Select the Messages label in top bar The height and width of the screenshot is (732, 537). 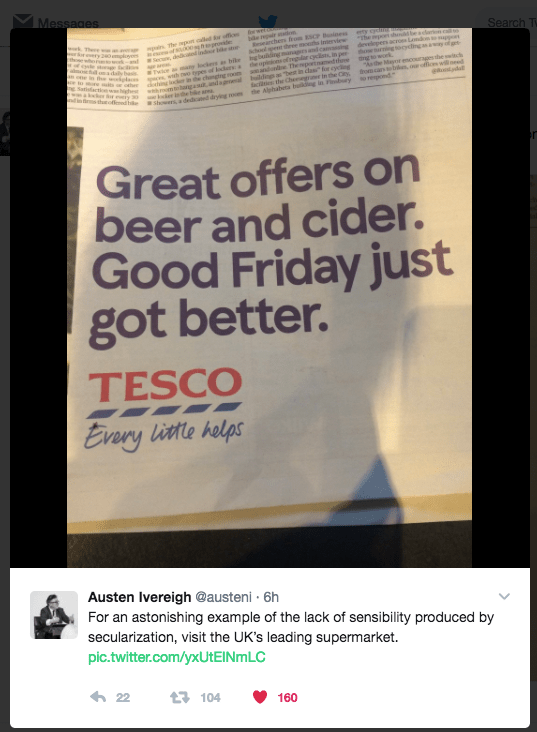pyautogui.click(x=68, y=23)
